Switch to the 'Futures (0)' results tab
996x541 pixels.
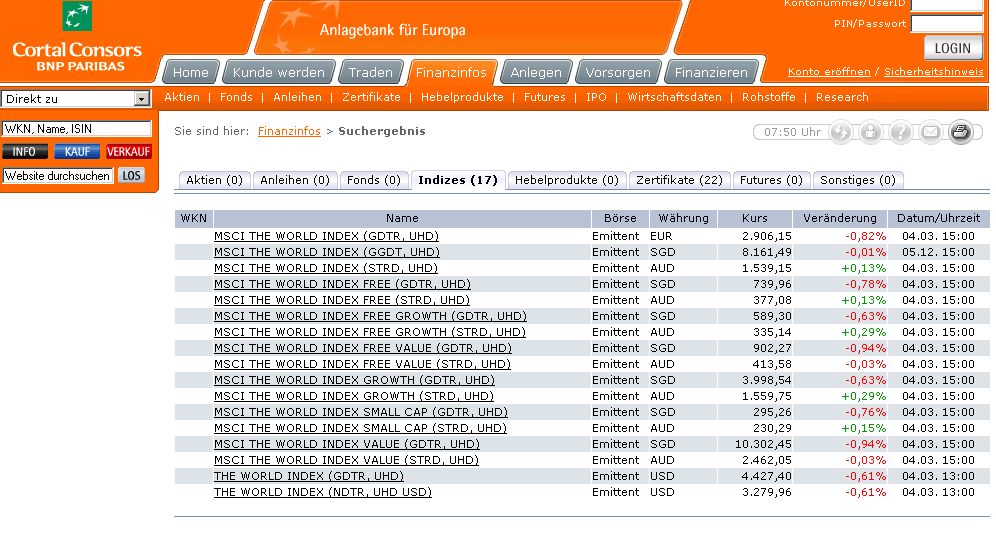click(771, 180)
